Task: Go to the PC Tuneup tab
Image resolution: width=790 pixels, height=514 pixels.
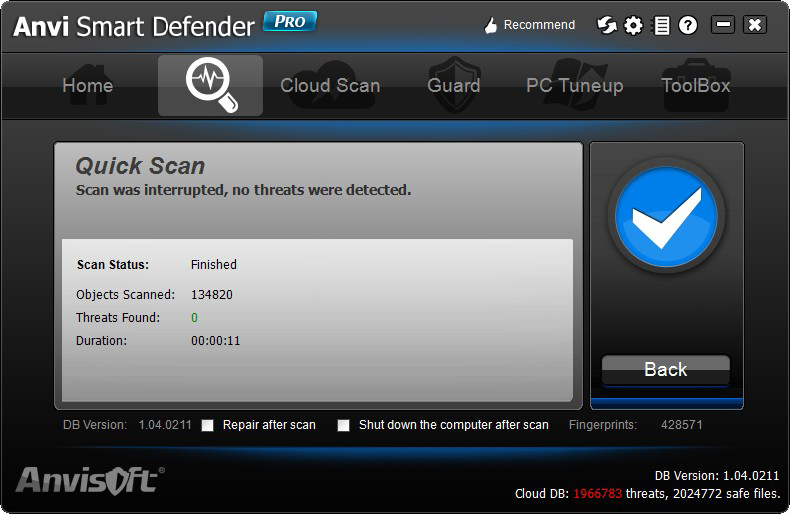Action: tap(575, 85)
